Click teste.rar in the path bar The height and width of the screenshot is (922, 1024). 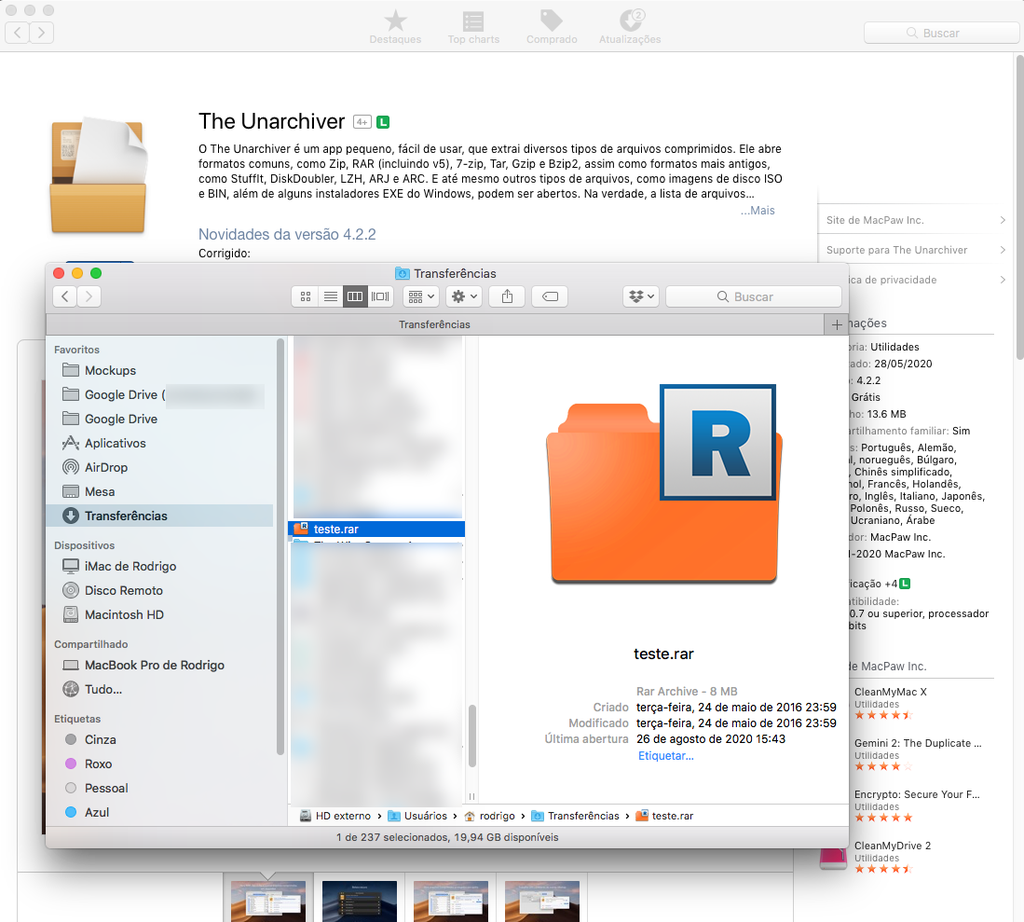click(x=664, y=816)
